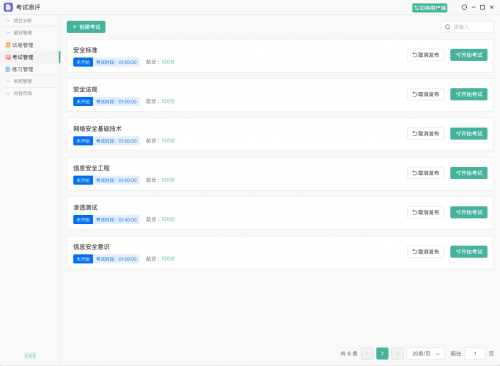Viewport: 500px width, 366px height.
Task: Start the 渗透测试 exam
Action: [469, 212]
